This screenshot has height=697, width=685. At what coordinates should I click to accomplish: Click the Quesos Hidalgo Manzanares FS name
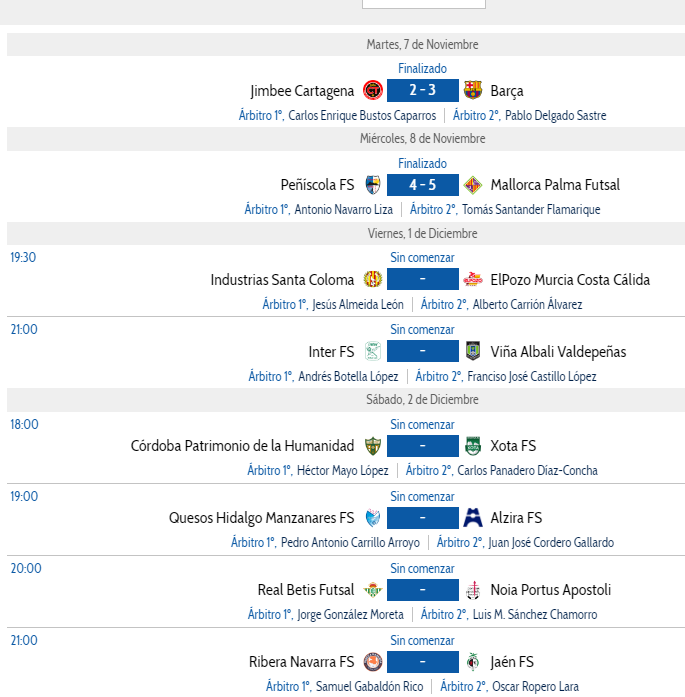pyautogui.click(x=261, y=518)
